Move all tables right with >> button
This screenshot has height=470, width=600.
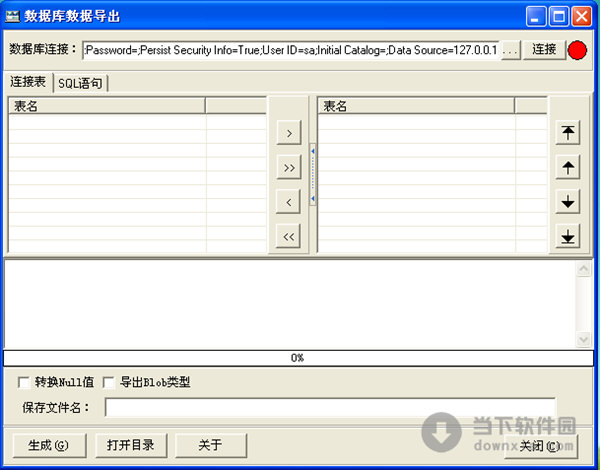289,167
